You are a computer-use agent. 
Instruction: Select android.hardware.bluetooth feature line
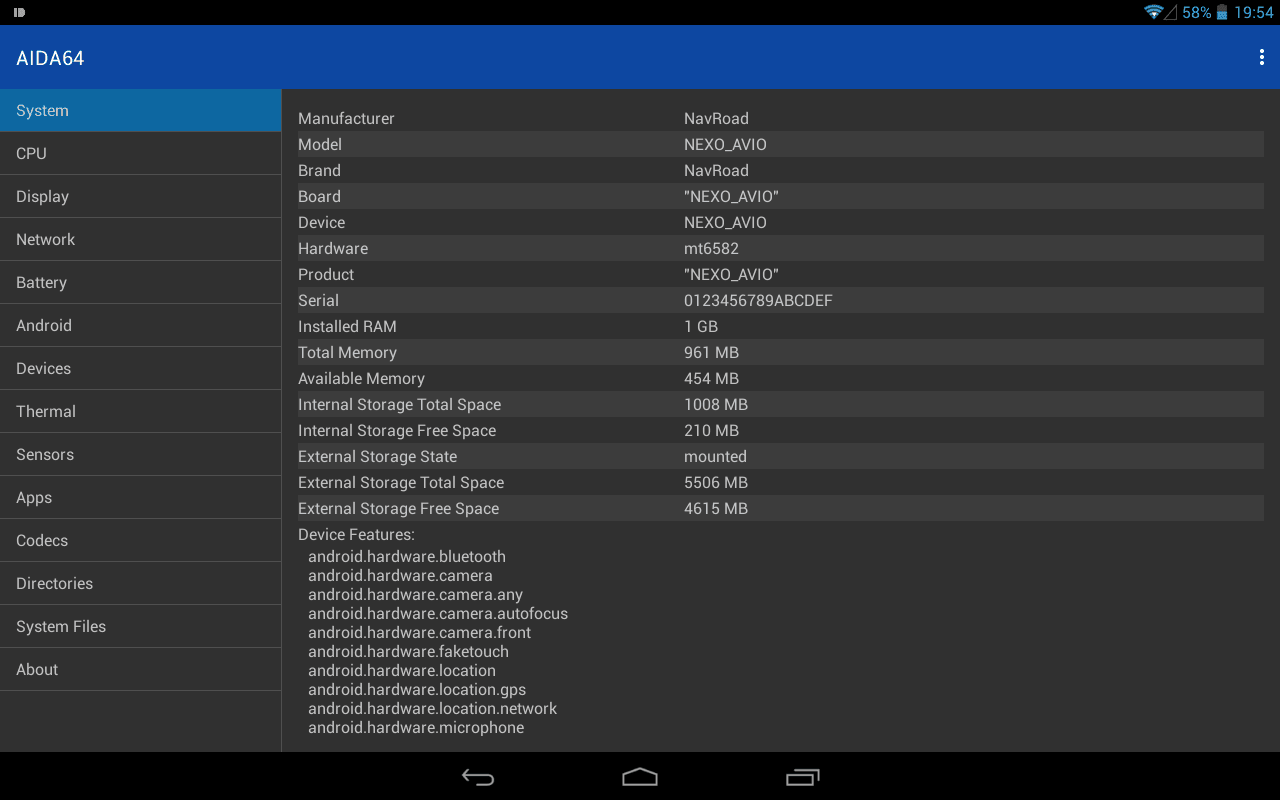(x=407, y=556)
